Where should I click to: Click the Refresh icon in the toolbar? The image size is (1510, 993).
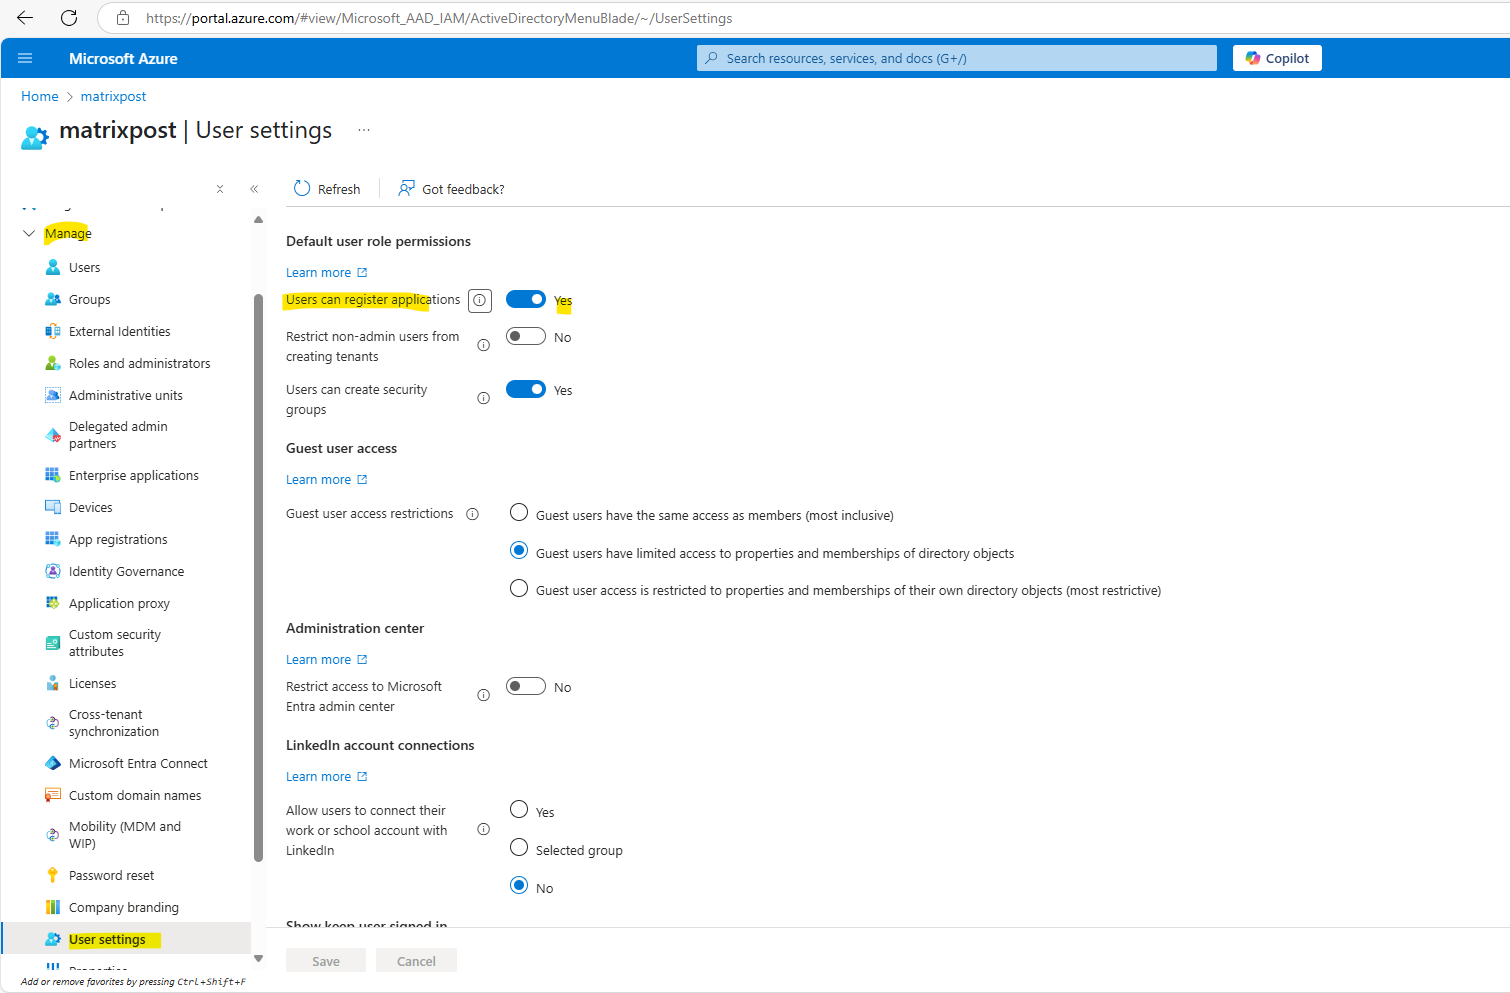click(x=302, y=188)
